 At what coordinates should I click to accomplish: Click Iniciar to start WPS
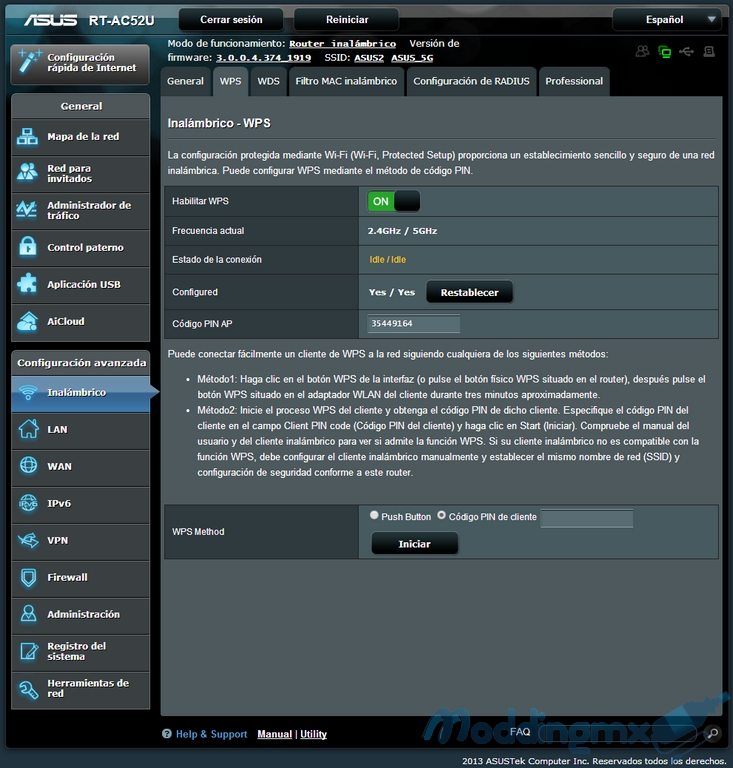tap(414, 544)
